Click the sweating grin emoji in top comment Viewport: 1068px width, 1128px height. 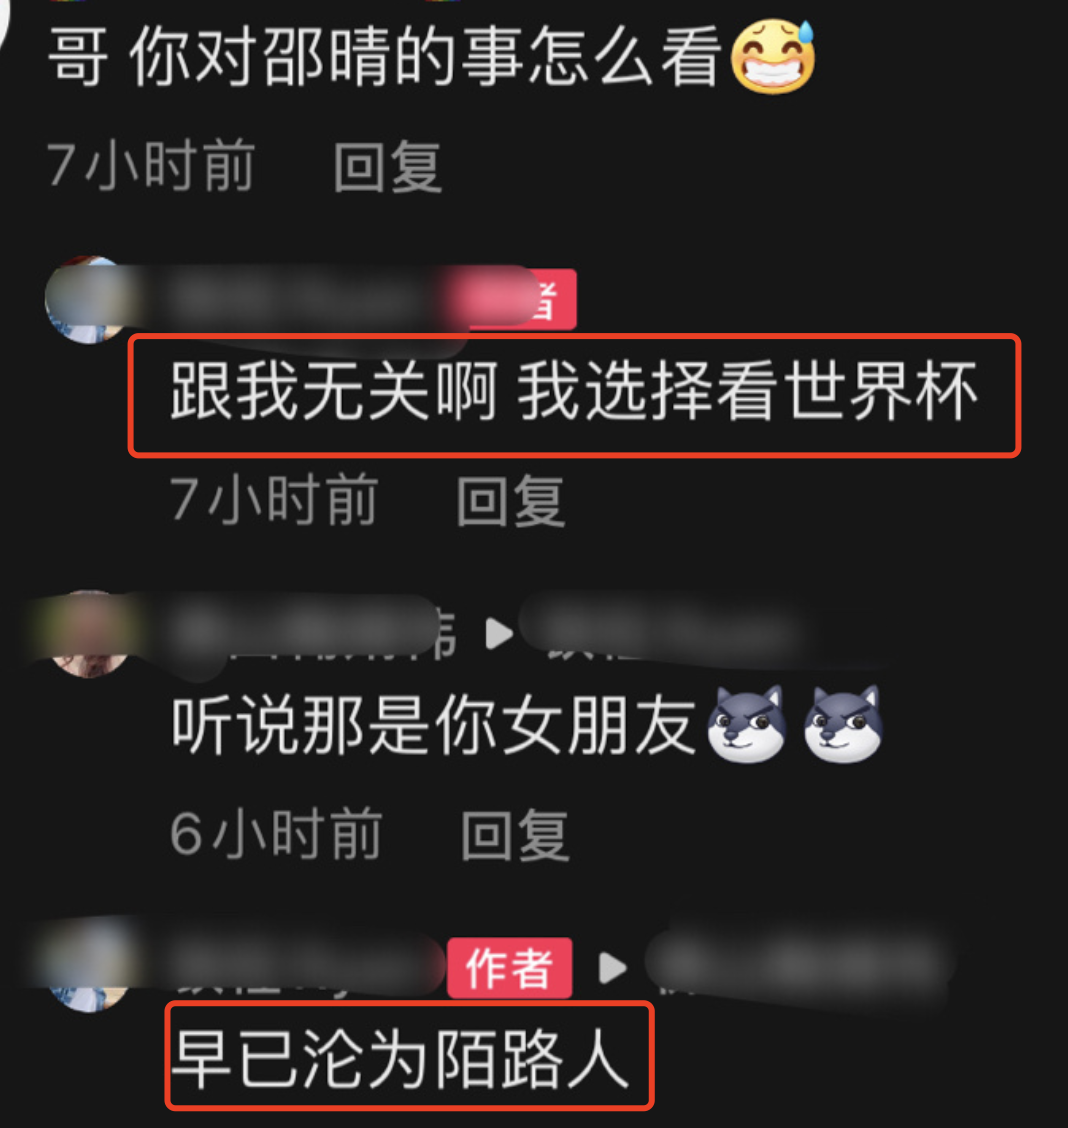click(774, 55)
